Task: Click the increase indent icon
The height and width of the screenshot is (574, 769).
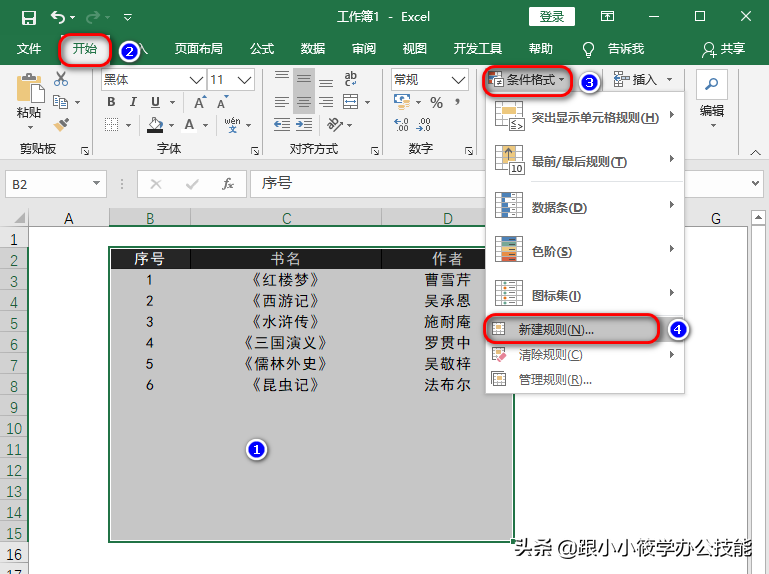Action: pyautogui.click(x=304, y=125)
